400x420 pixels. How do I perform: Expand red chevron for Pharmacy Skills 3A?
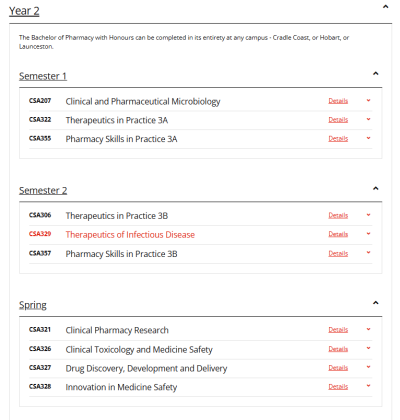coord(368,138)
